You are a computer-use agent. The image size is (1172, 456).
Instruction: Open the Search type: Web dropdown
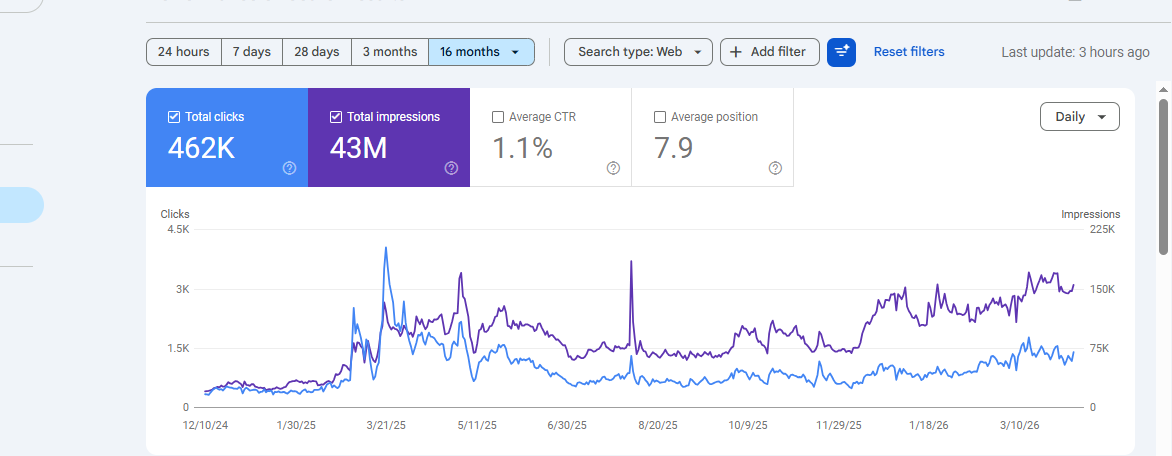638,52
